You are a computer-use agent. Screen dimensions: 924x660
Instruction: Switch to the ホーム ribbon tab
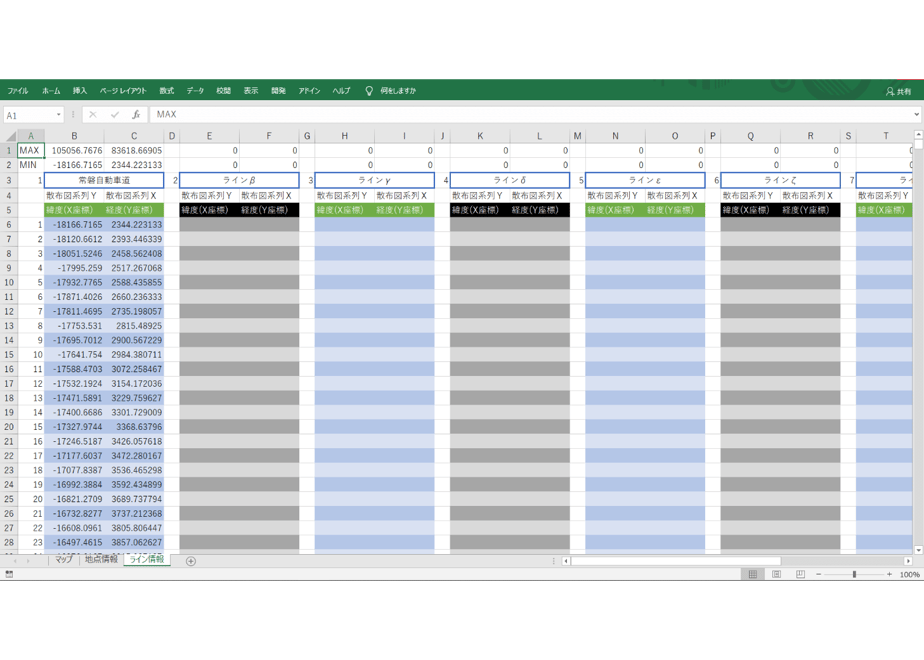tap(51, 91)
